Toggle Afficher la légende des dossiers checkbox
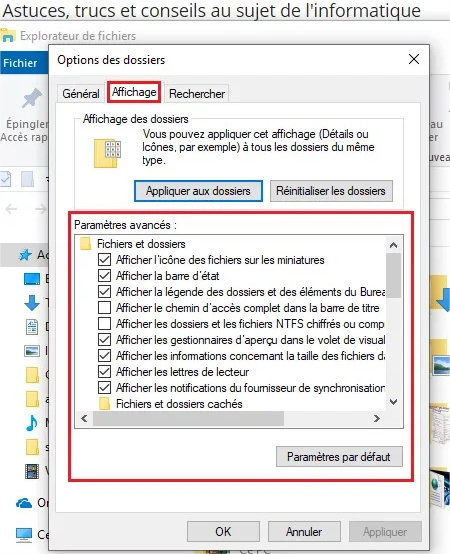Screen dimensions: 450x554 pyautogui.click(x=104, y=291)
